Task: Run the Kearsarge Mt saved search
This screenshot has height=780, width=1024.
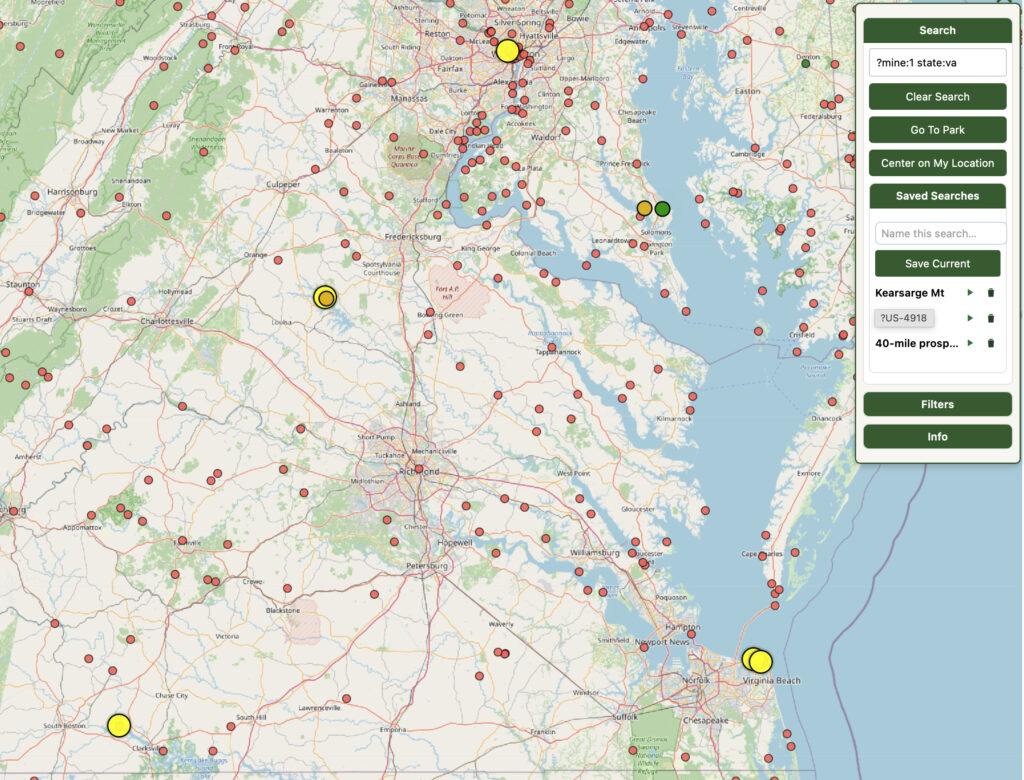Action: tap(969, 293)
